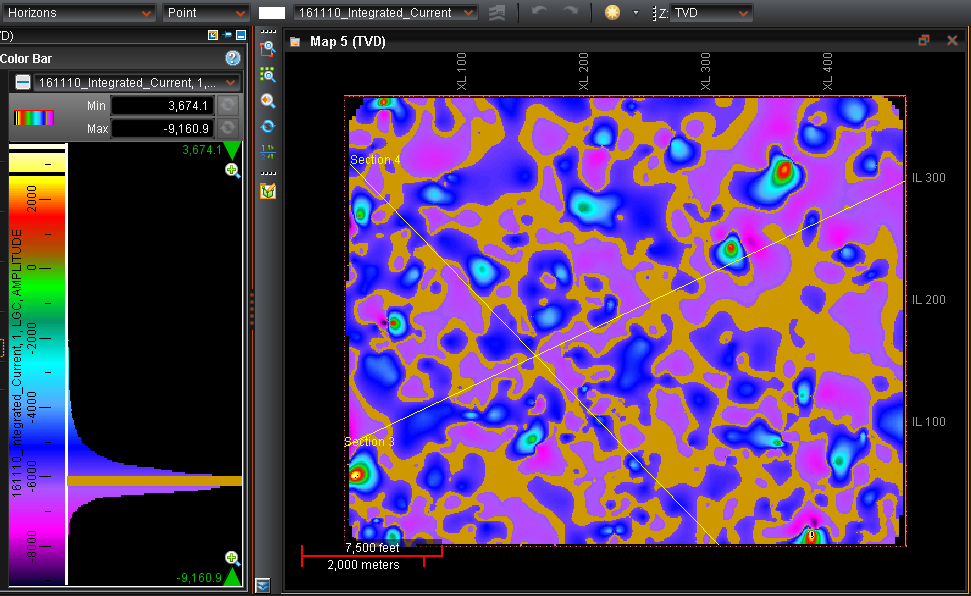Click the IL 200 axis label
971x596 pixels.
pos(928,300)
